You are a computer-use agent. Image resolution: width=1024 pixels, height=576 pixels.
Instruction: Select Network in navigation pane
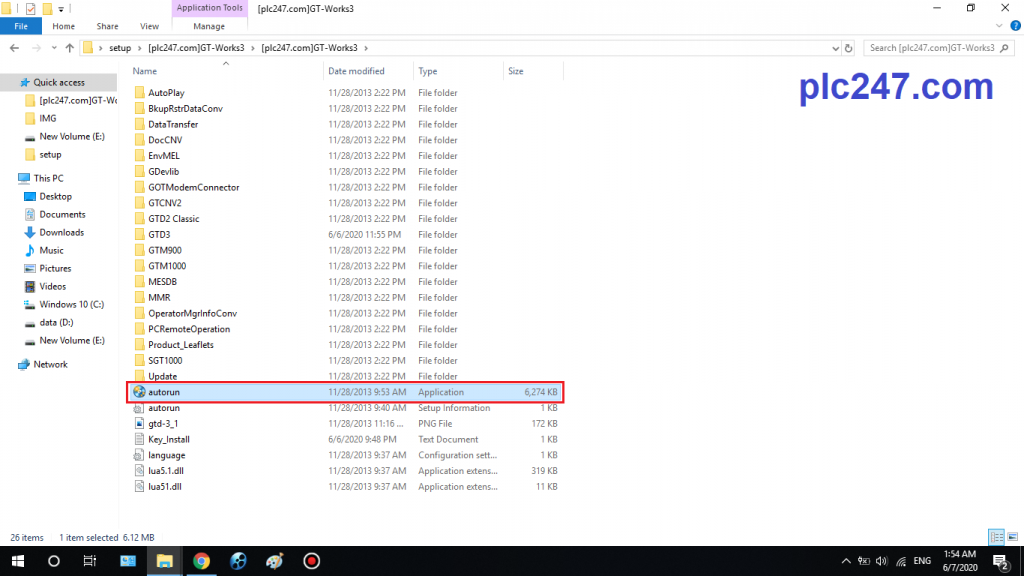tap(50, 364)
